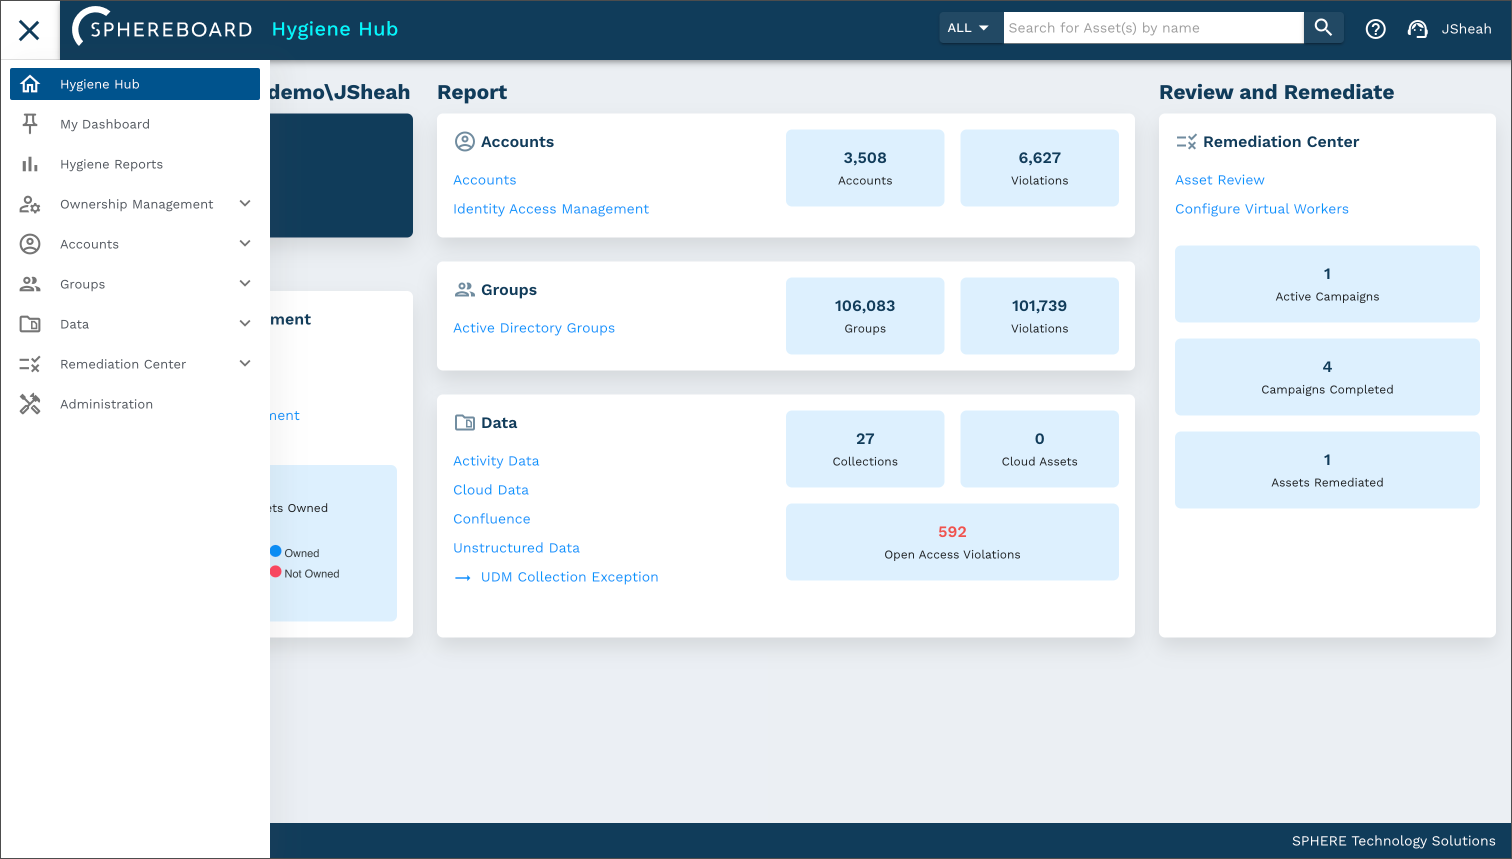
Task: Expand the Groups submenu chevron
Action: click(x=245, y=284)
